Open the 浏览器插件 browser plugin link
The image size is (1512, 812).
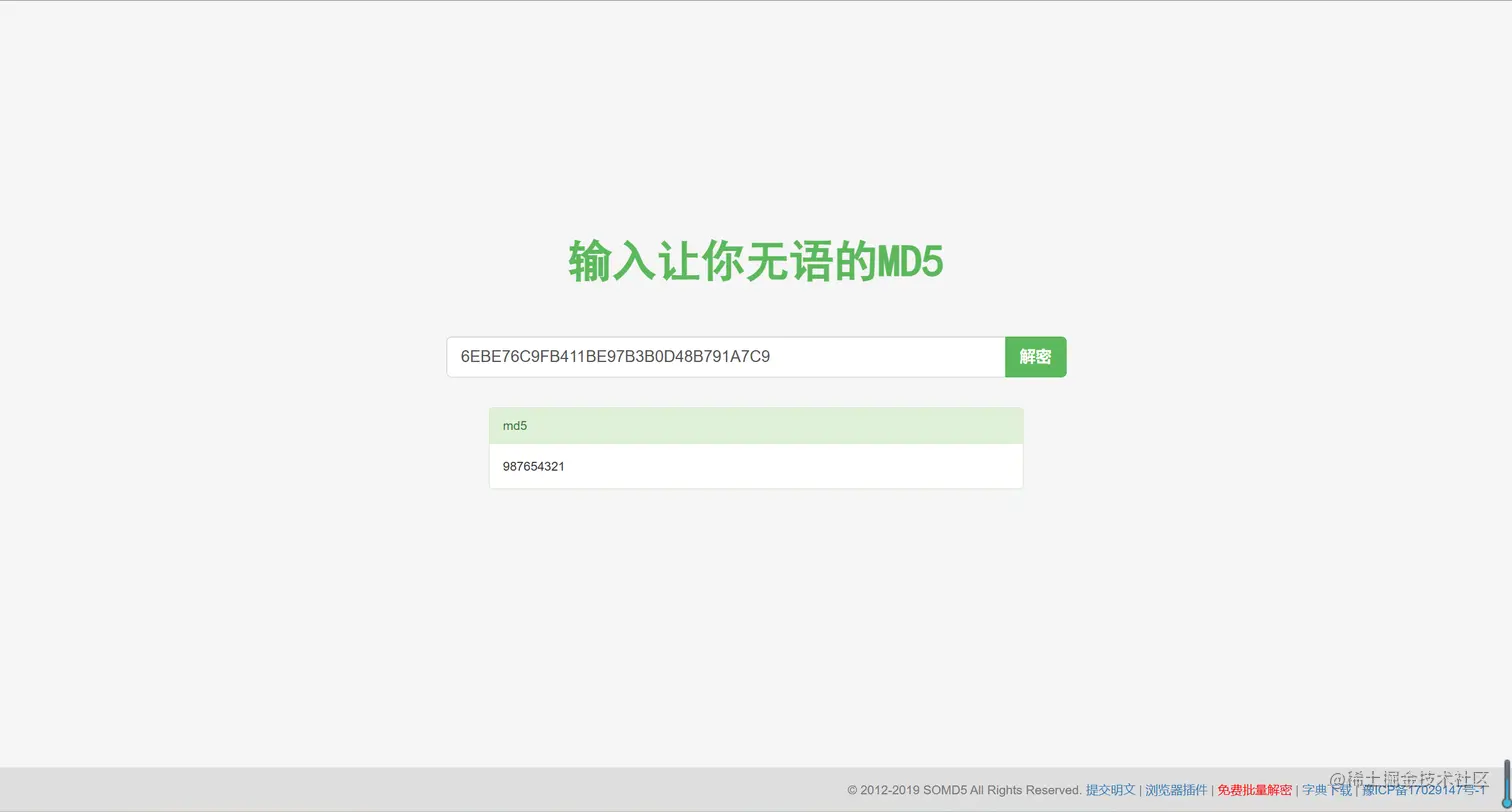1177,790
